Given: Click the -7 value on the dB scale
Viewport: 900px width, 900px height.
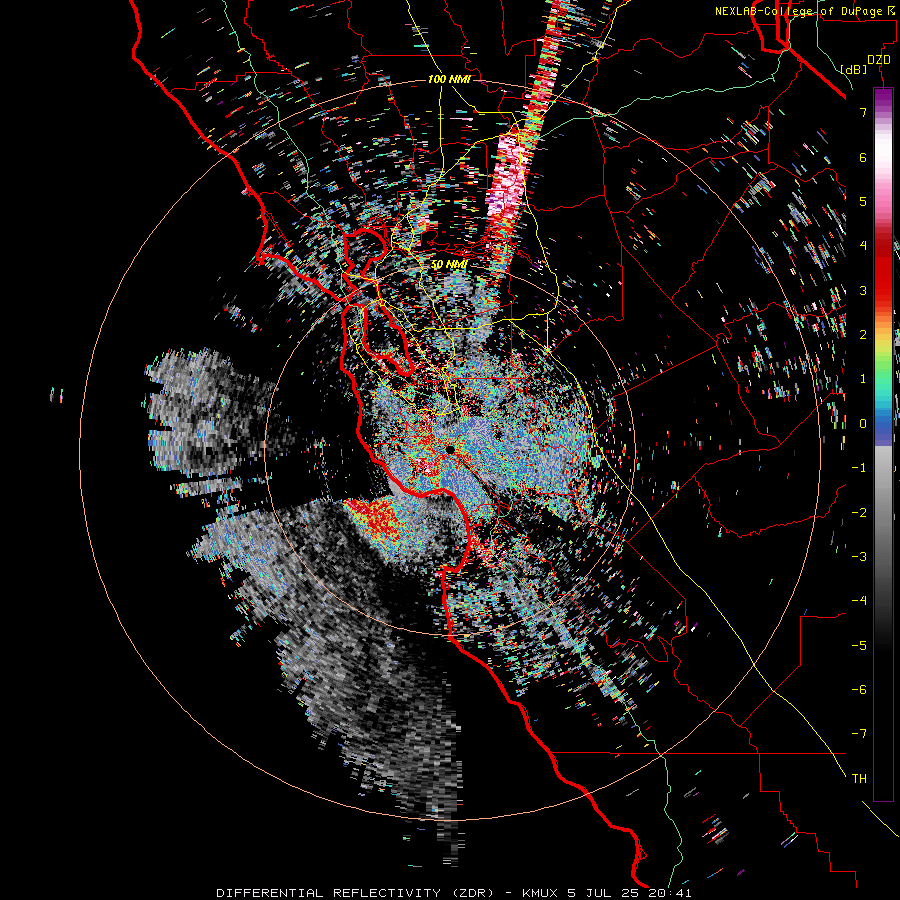Looking at the screenshot, I should coord(859,734).
